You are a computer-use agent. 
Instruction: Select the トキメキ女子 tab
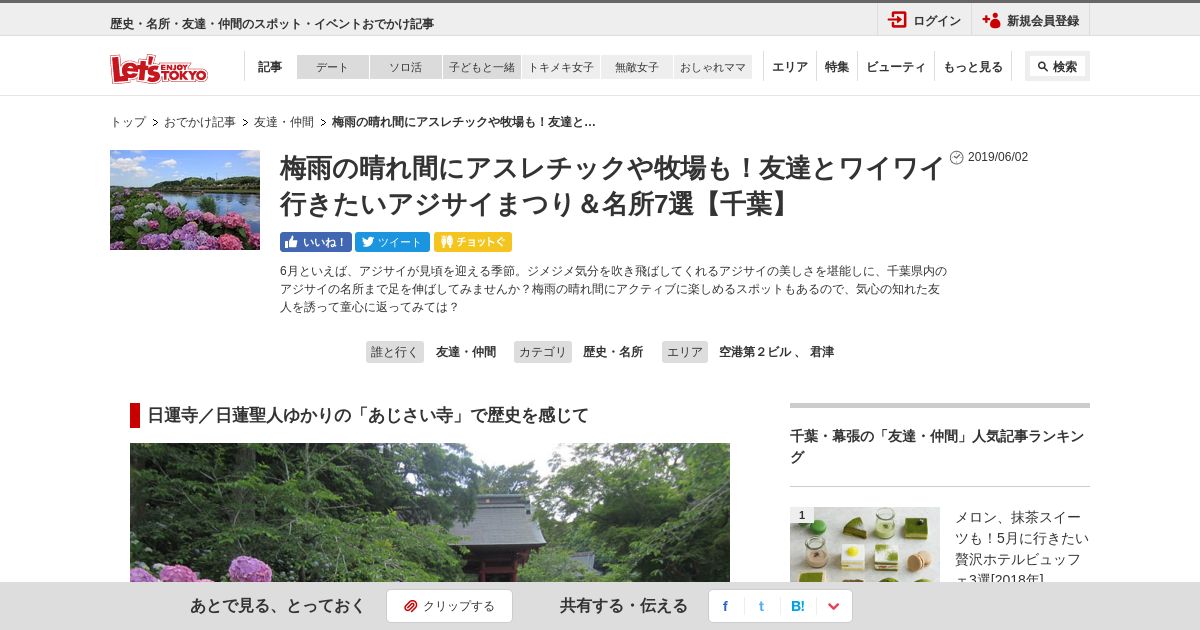click(561, 67)
